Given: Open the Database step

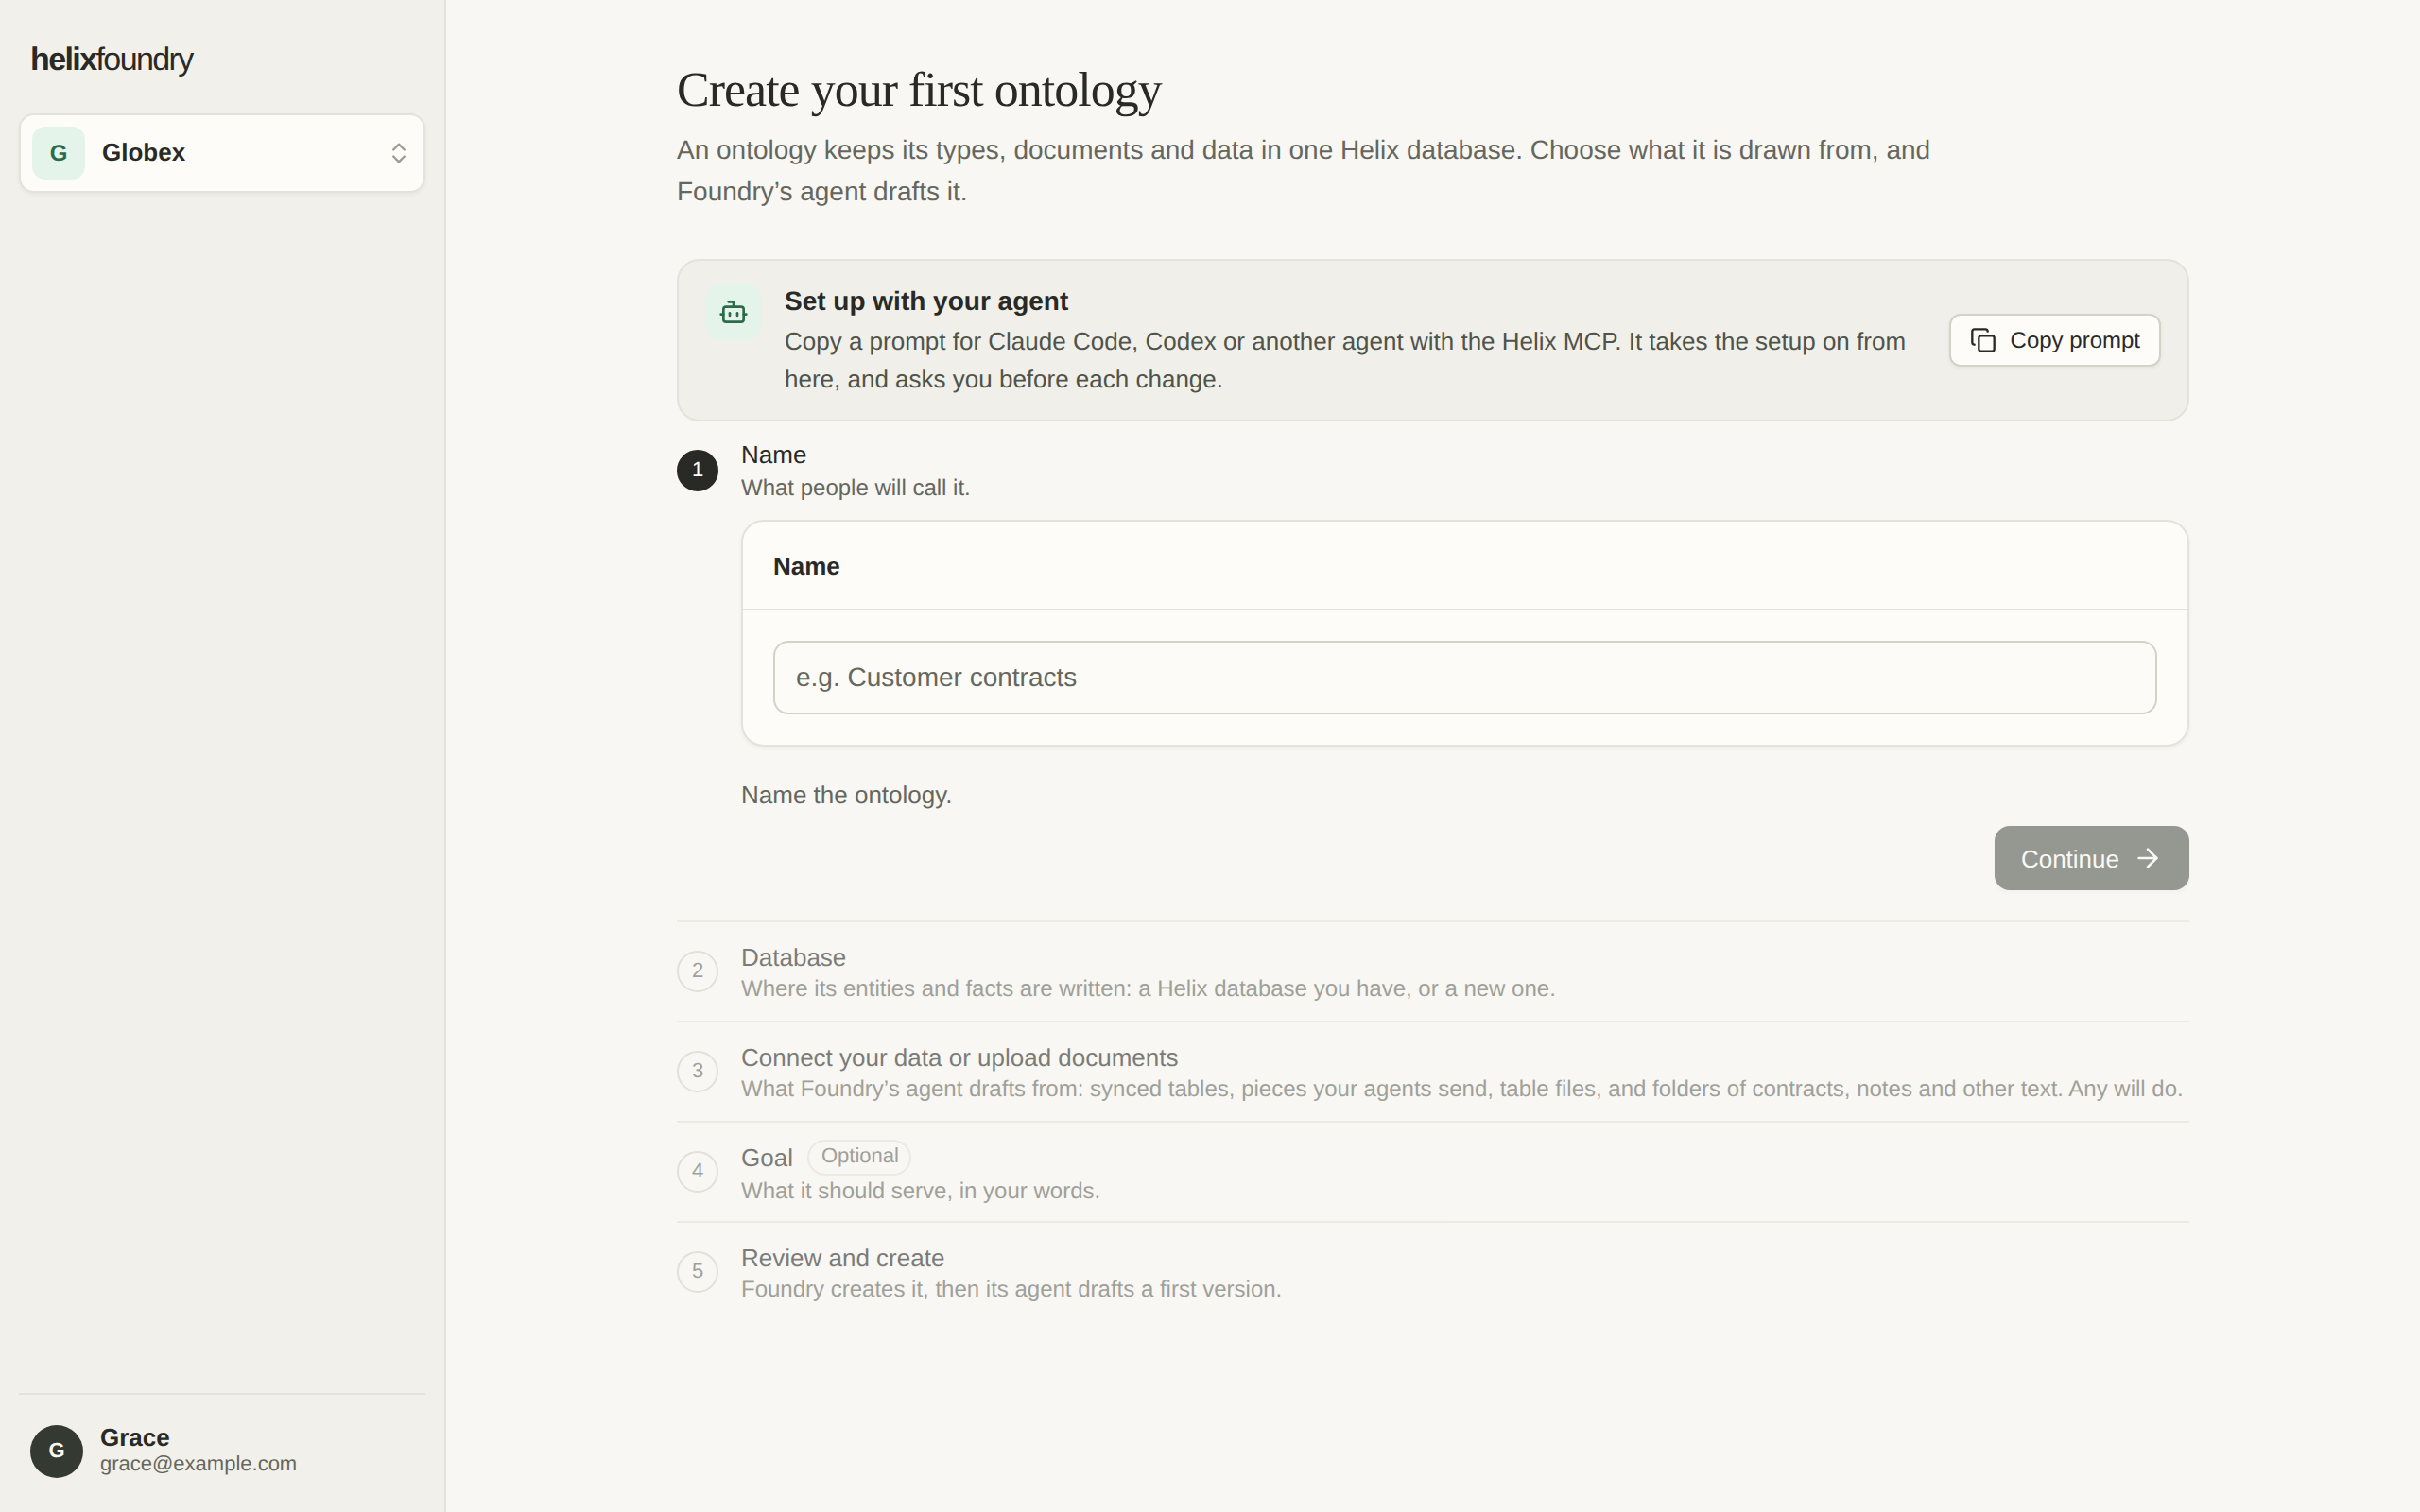Looking at the screenshot, I should pyautogui.click(x=1432, y=971).
